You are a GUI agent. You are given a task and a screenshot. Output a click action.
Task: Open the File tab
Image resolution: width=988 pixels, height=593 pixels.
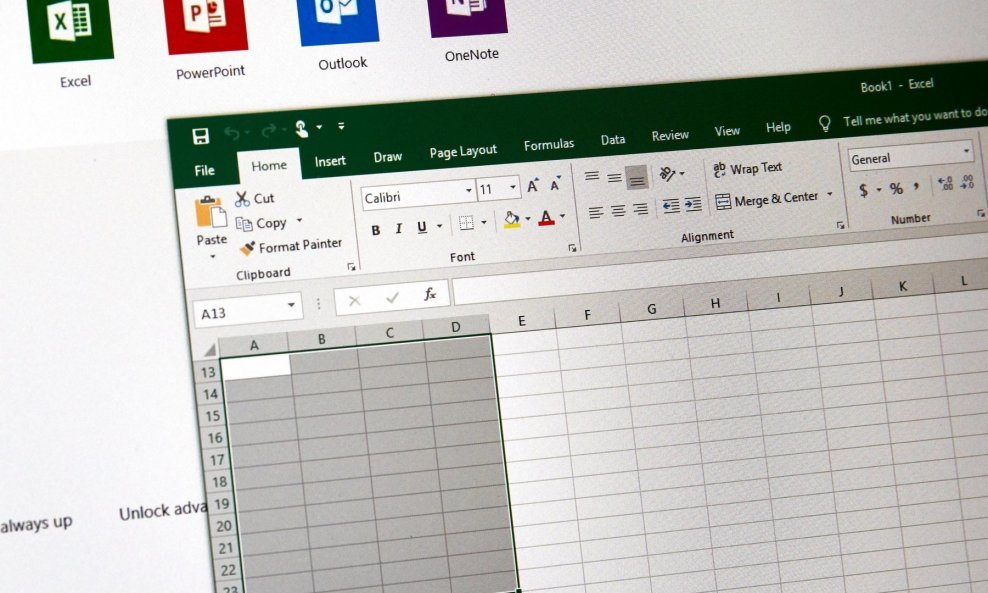(204, 170)
